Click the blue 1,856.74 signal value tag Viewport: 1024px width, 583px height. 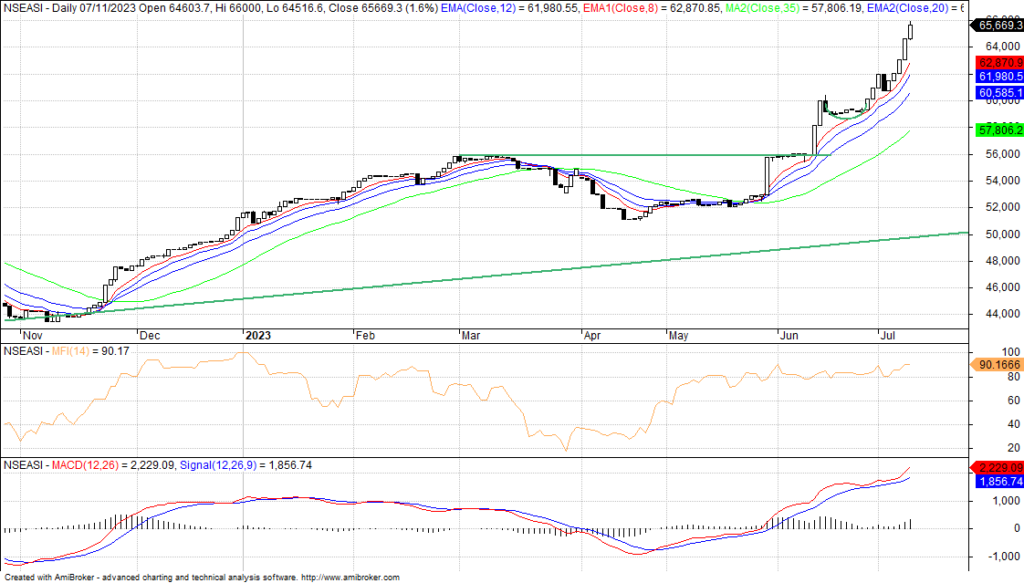point(997,481)
